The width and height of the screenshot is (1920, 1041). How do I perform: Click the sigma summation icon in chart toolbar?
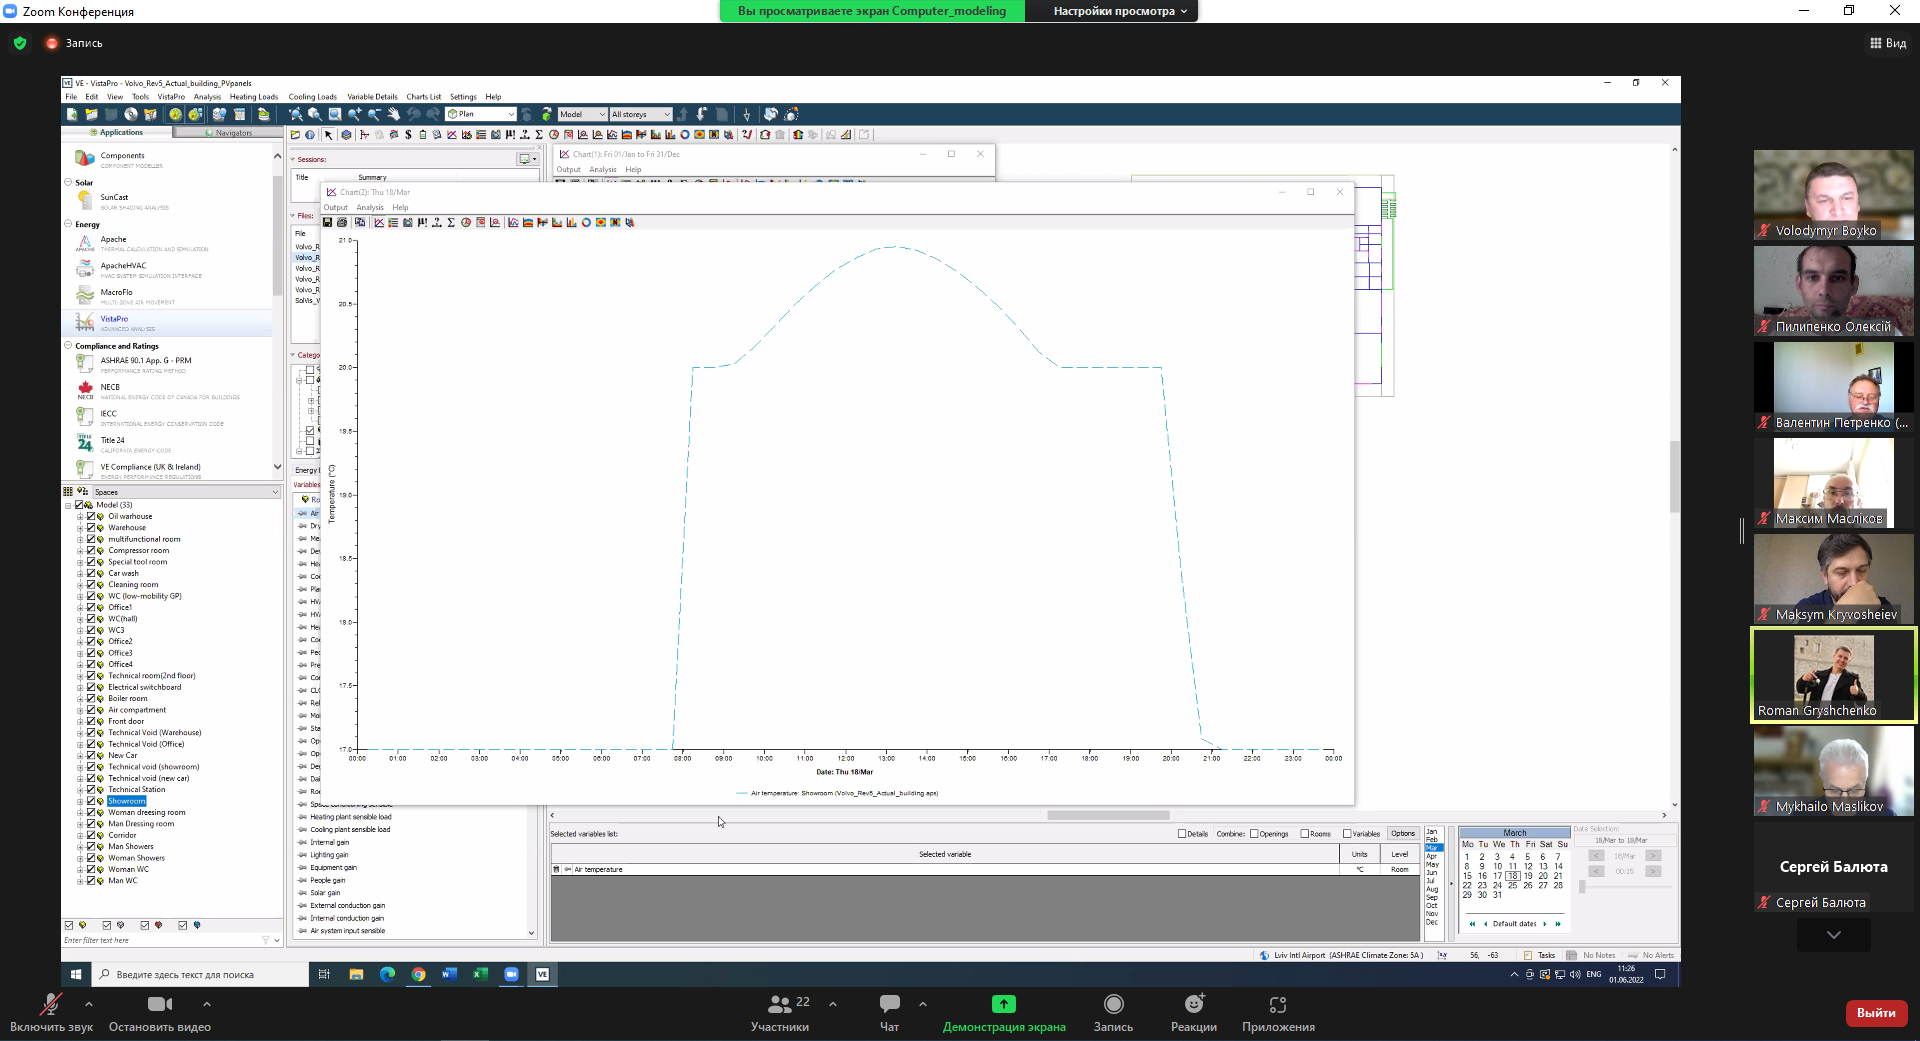point(451,222)
